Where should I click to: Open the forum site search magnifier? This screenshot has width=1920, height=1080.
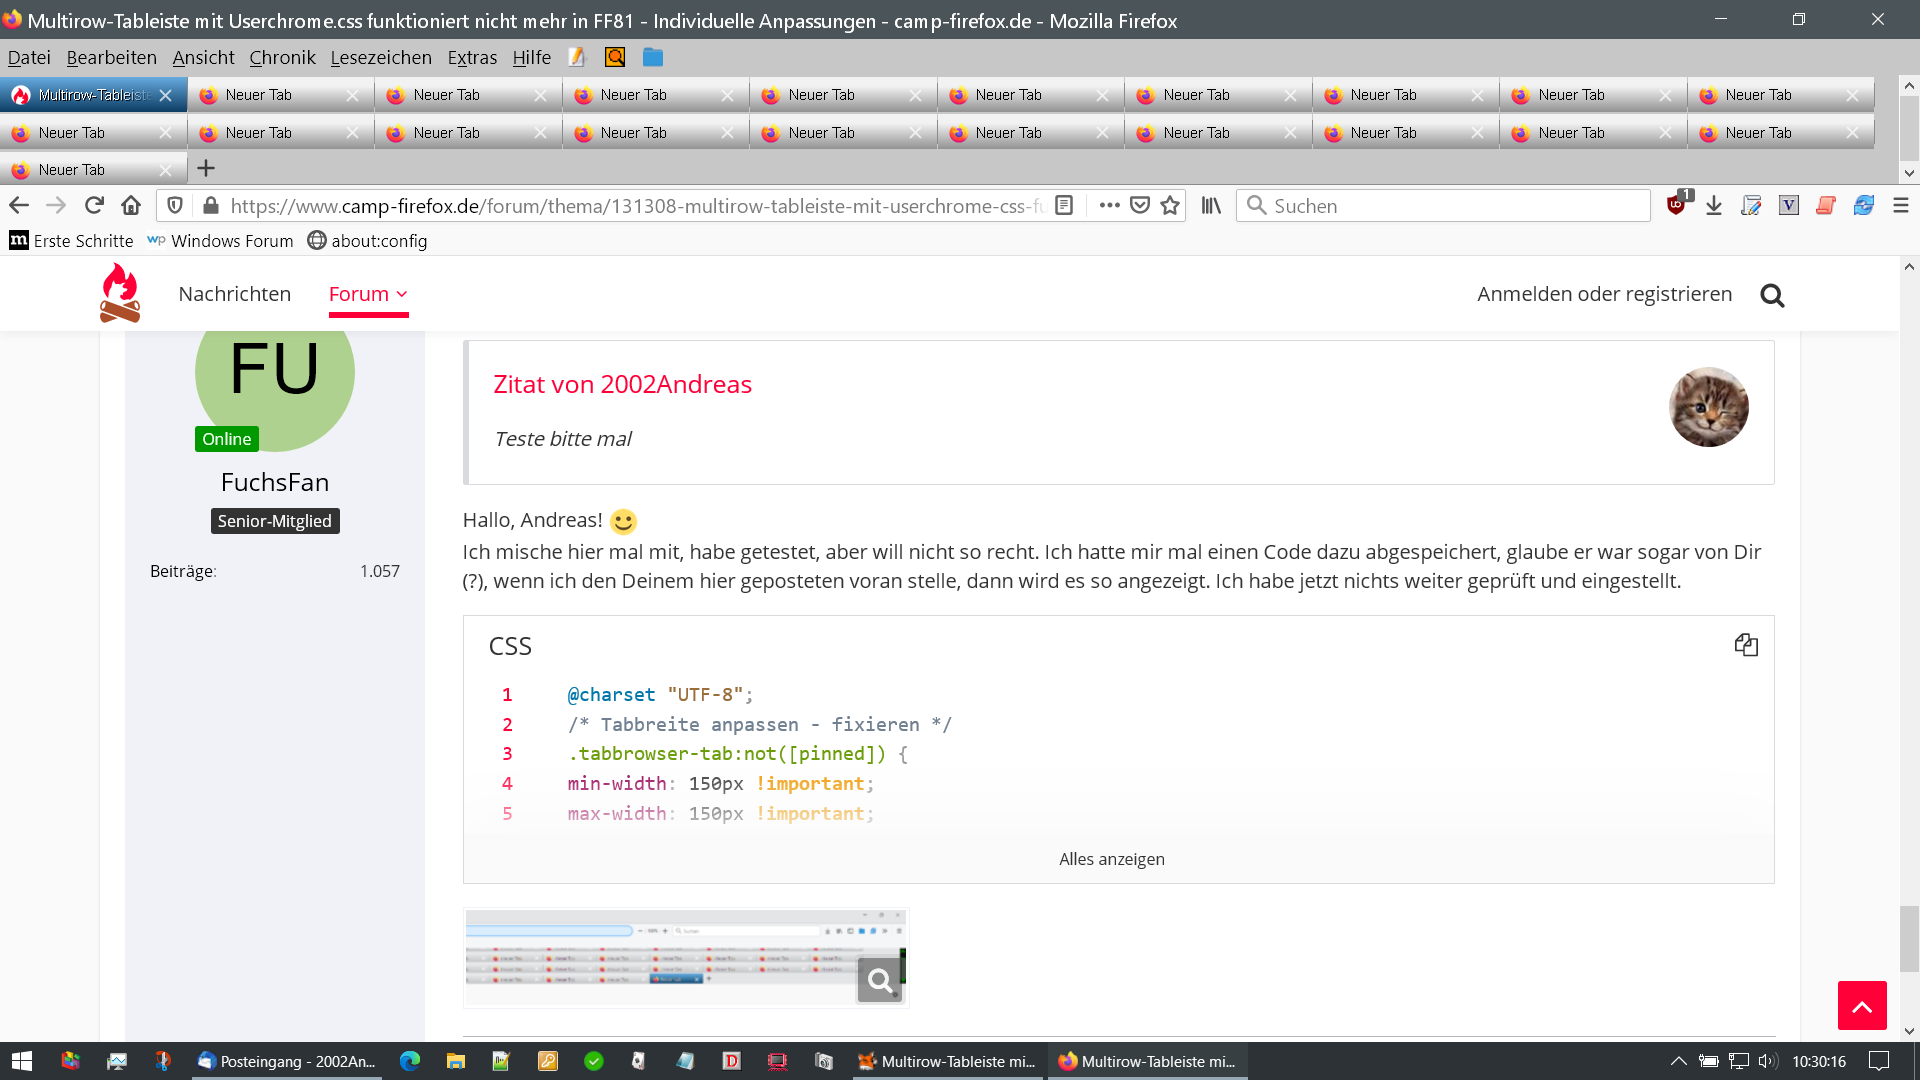point(1772,295)
